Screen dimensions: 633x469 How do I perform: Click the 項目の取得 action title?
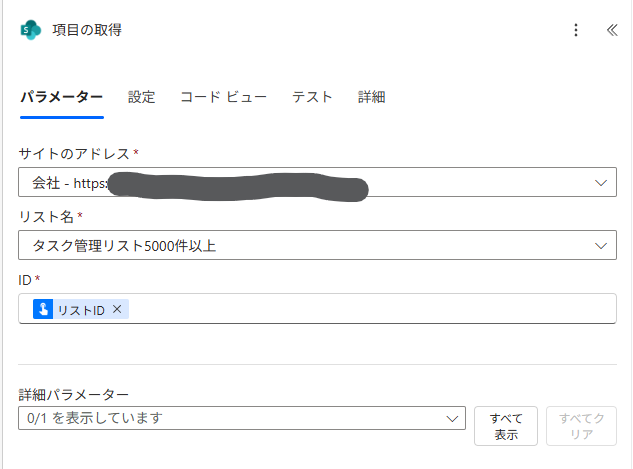pyautogui.click(x=87, y=30)
